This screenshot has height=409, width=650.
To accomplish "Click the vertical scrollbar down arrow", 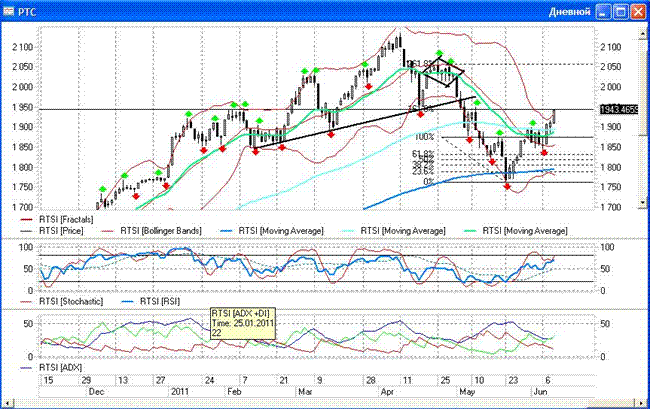I will (643, 203).
